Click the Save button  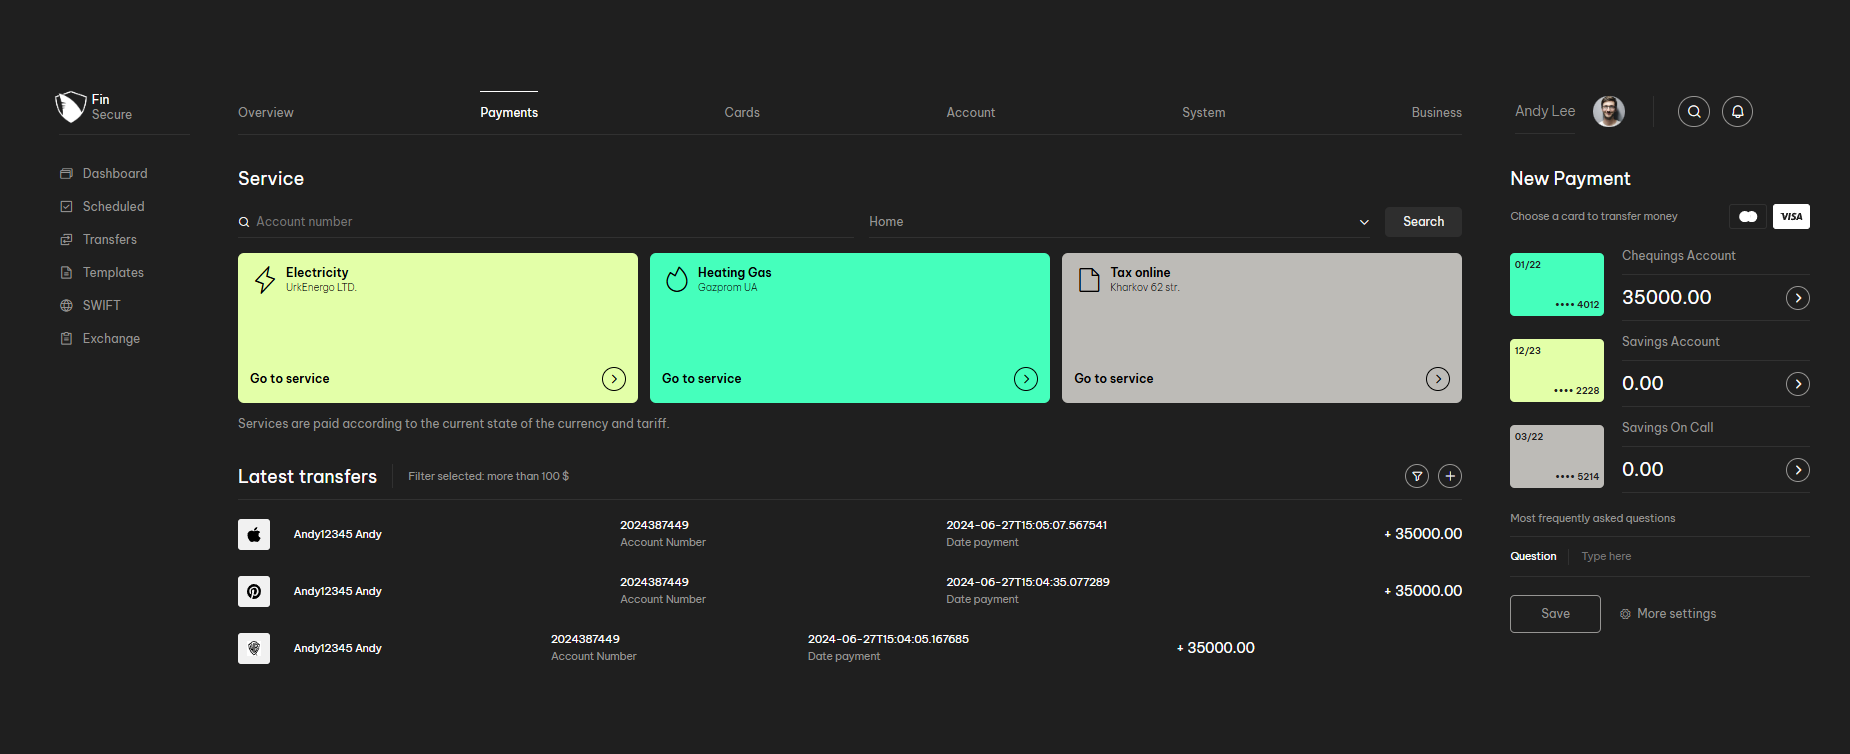coord(1554,614)
